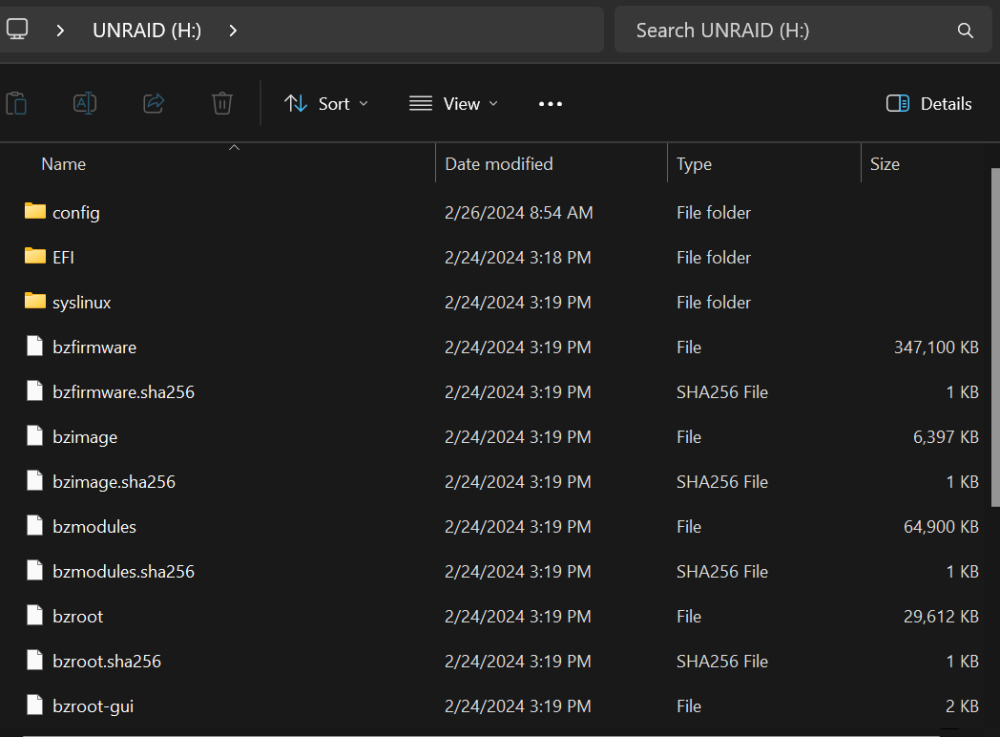Screen dimensions: 1000x737
Task: Open the Sort dropdown menu
Action: 327,103
